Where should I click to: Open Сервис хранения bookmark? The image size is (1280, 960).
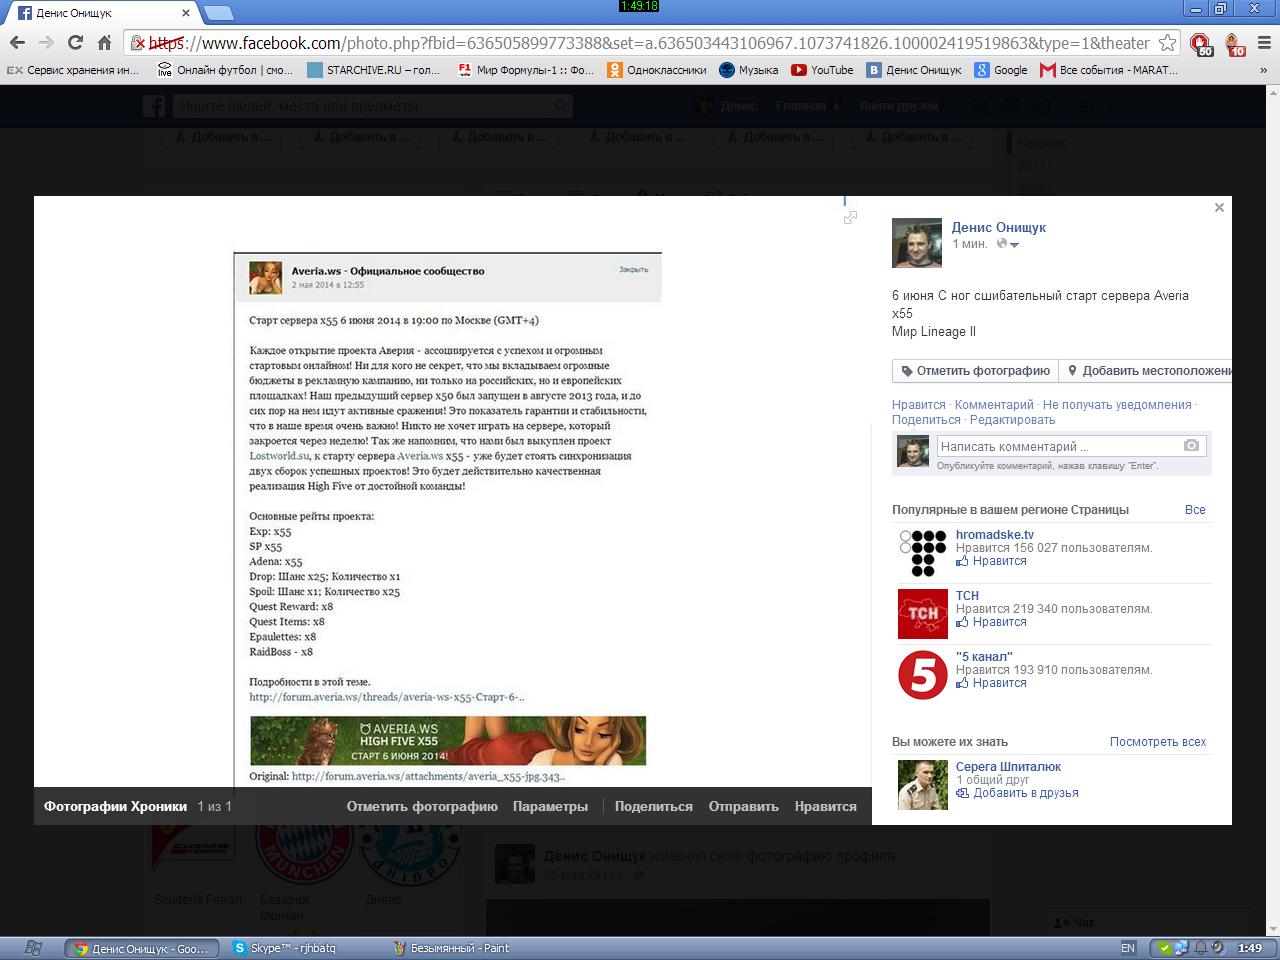(73, 70)
